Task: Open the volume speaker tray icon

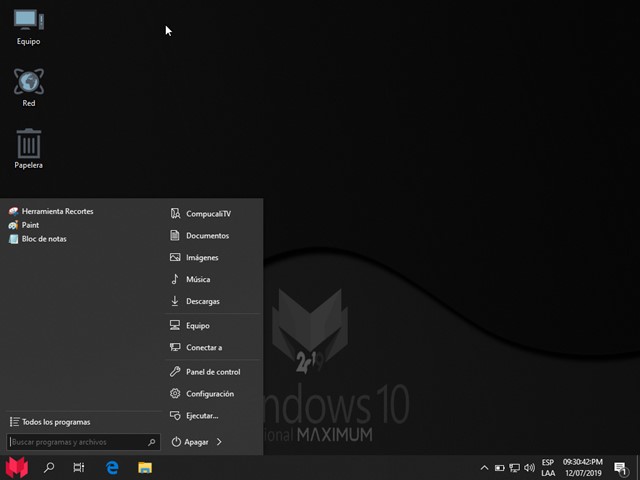Action: click(529, 468)
